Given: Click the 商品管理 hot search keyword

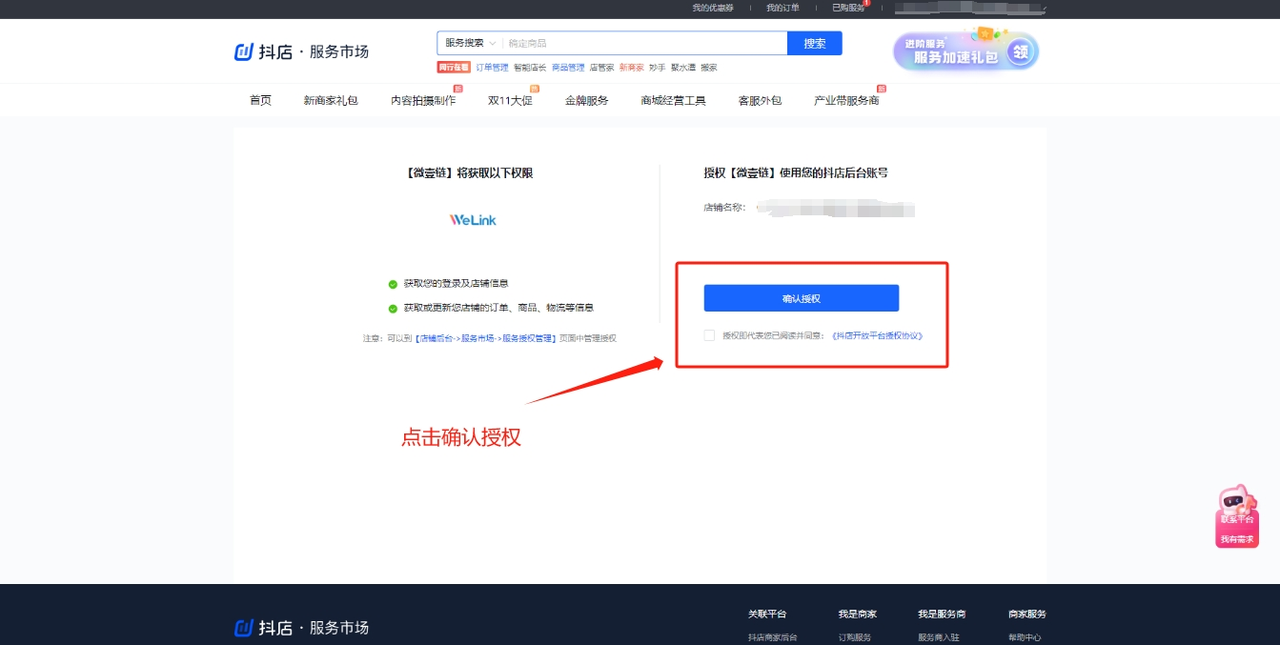Looking at the screenshot, I should tap(568, 68).
